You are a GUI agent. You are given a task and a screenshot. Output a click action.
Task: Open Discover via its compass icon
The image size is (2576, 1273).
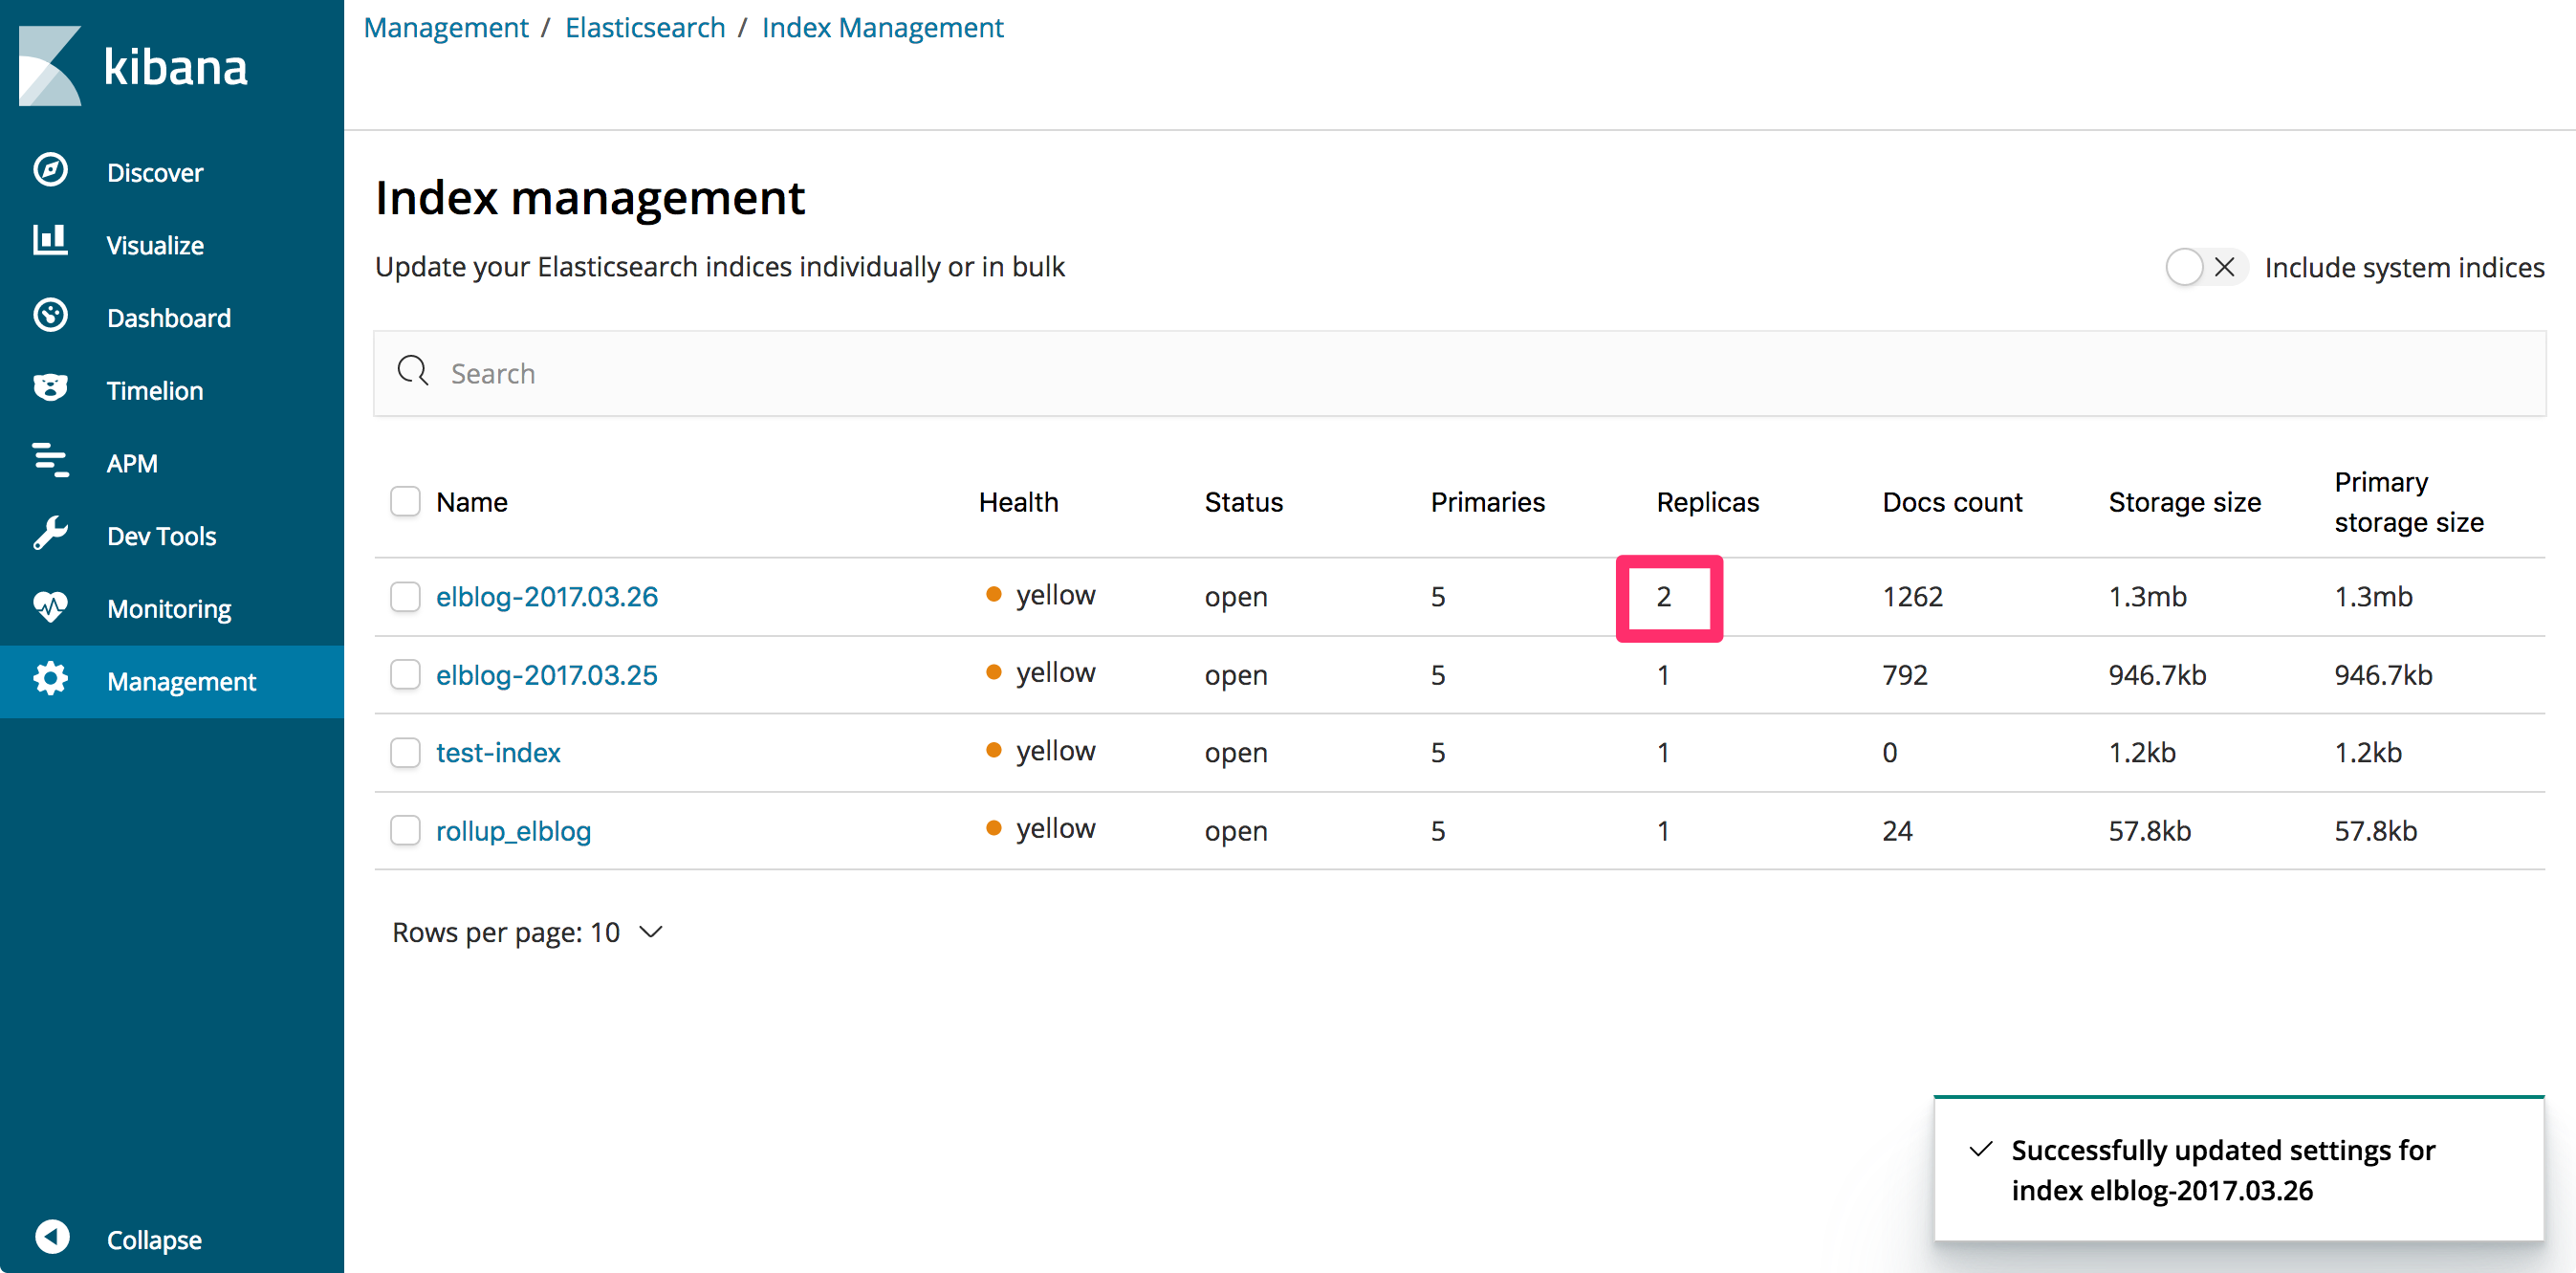(50, 170)
